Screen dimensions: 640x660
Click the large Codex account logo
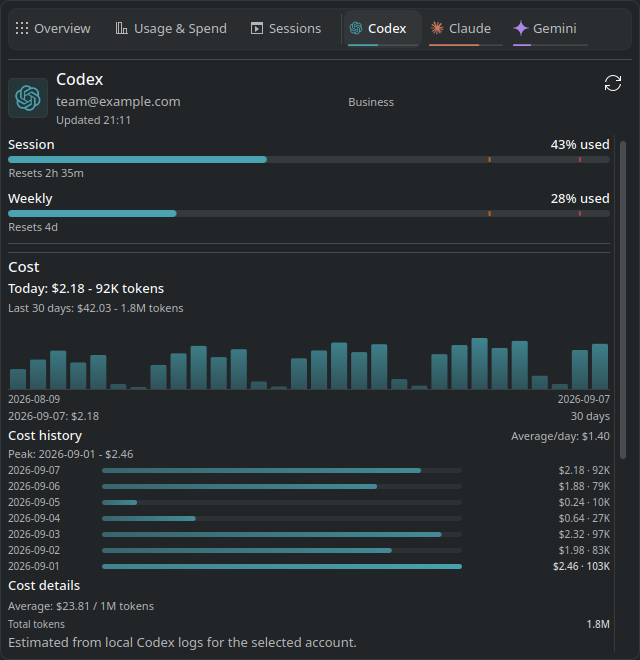click(x=28, y=98)
